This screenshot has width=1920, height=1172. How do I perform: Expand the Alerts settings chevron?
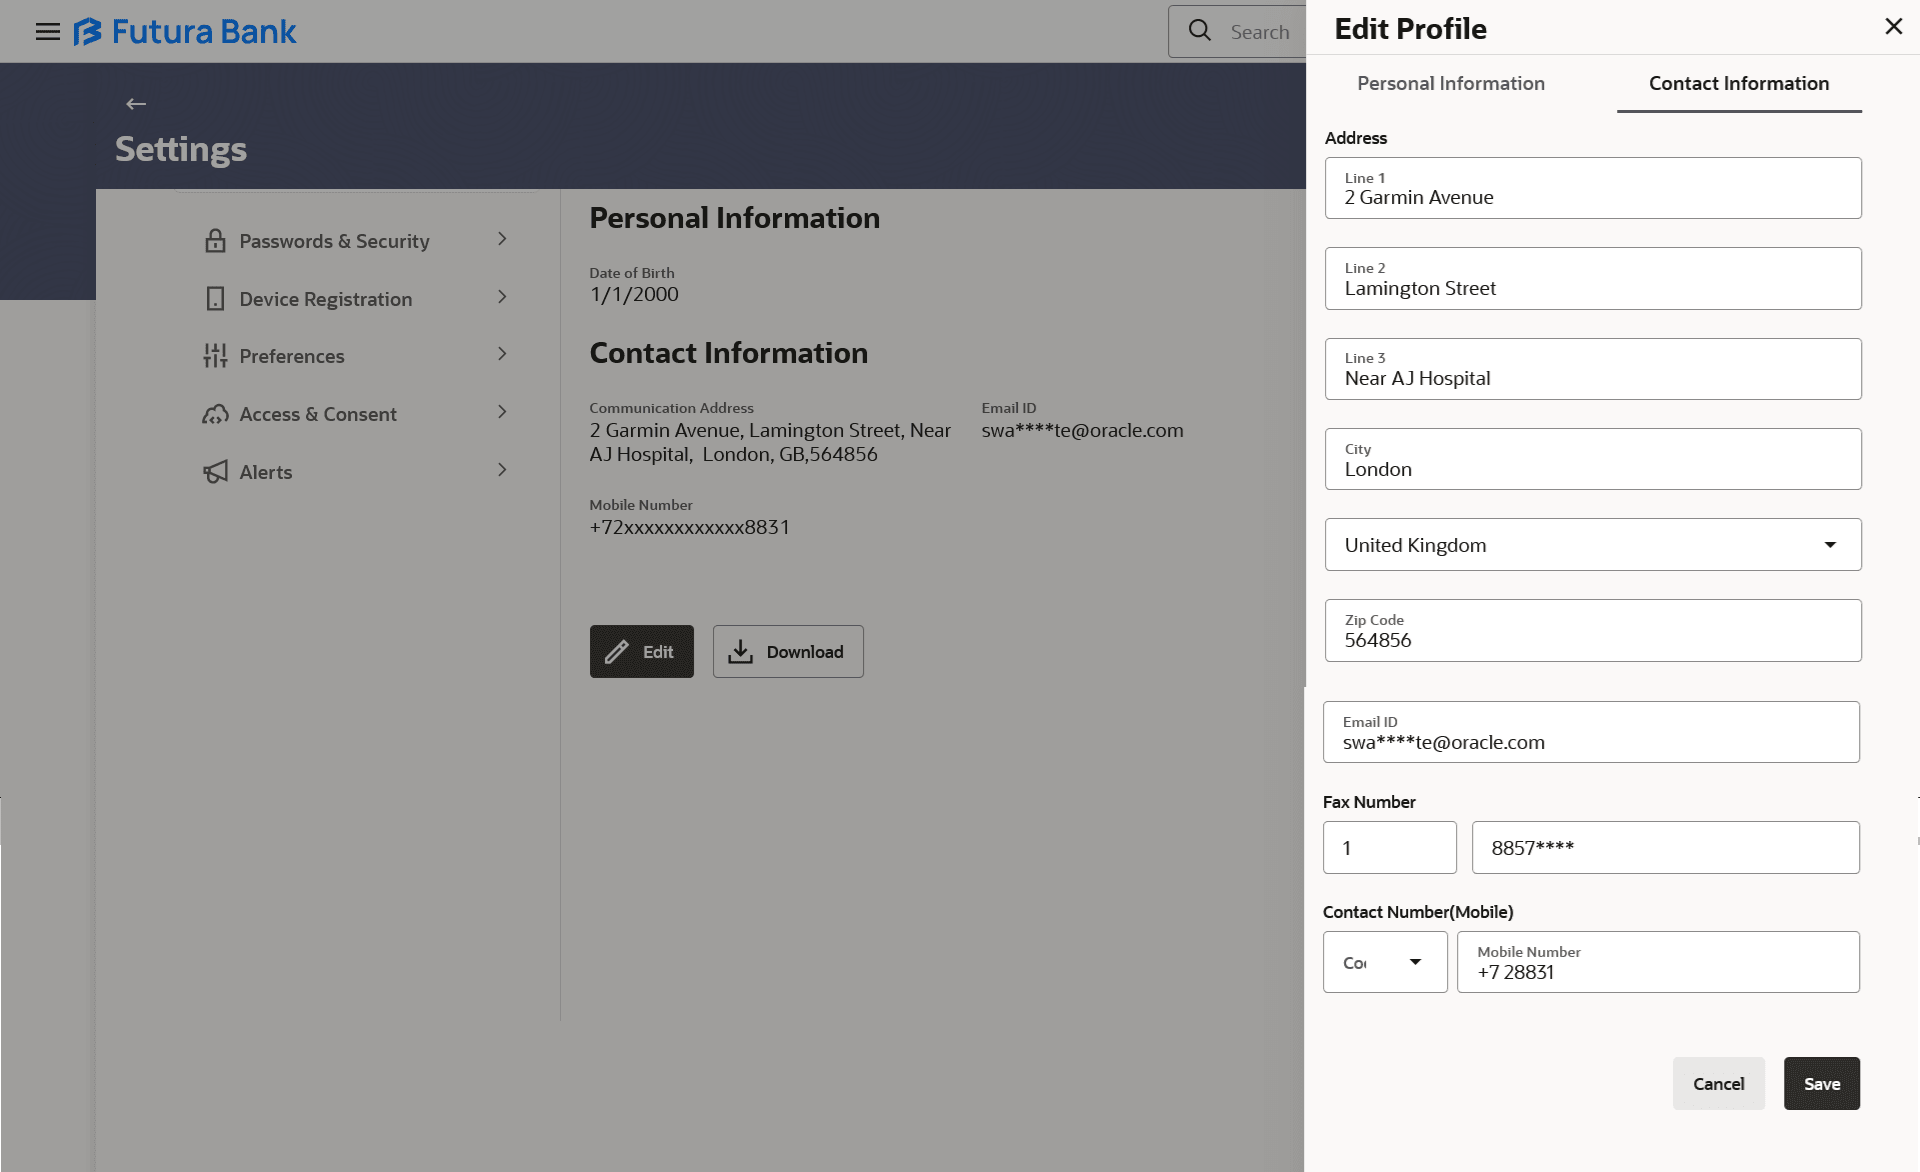click(x=502, y=470)
